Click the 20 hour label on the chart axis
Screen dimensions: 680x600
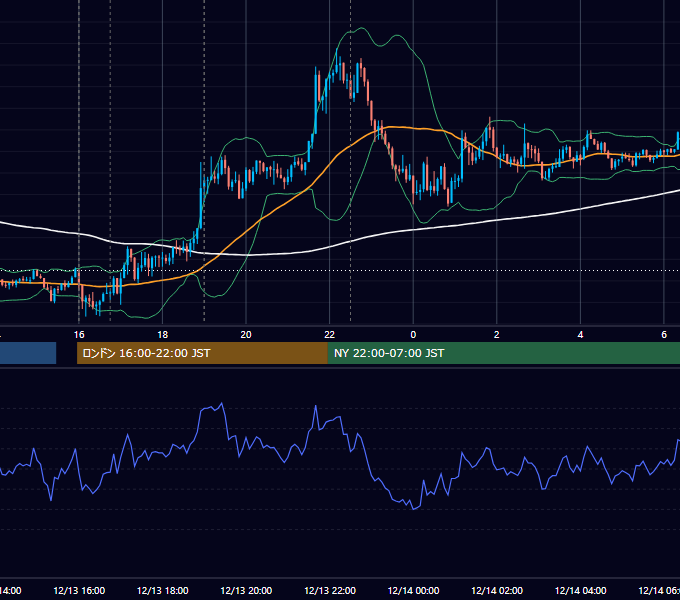246,335
